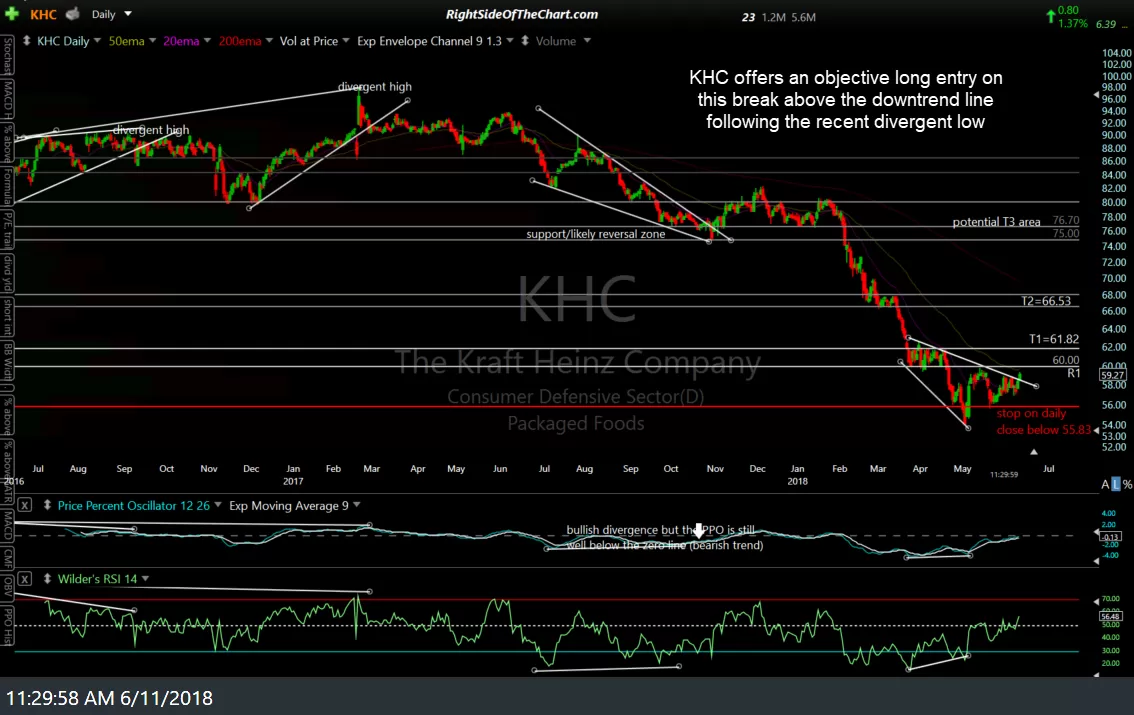
Task: Click the 11:29:59 time stamp on date axis
Action: tap(1004, 474)
